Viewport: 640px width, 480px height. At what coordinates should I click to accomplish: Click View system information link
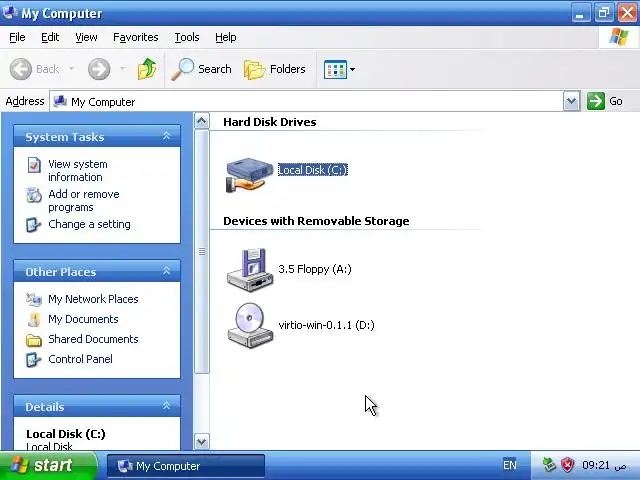pyautogui.click(x=78, y=171)
